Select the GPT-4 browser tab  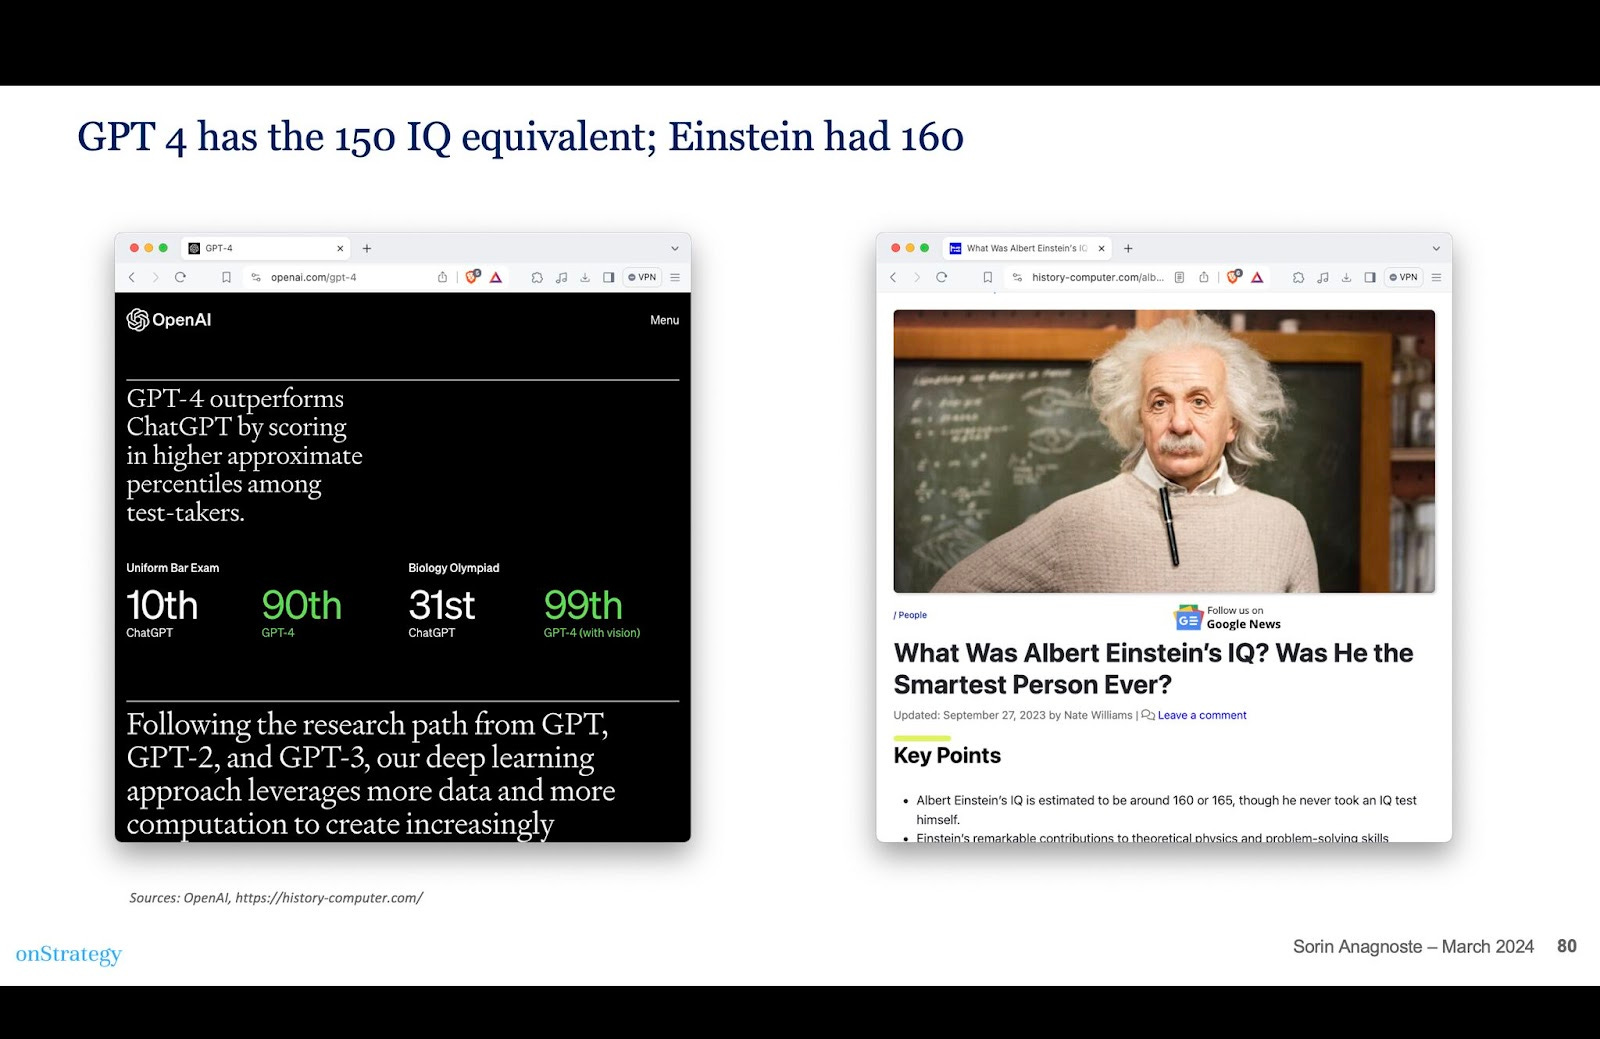pyautogui.click(x=266, y=248)
